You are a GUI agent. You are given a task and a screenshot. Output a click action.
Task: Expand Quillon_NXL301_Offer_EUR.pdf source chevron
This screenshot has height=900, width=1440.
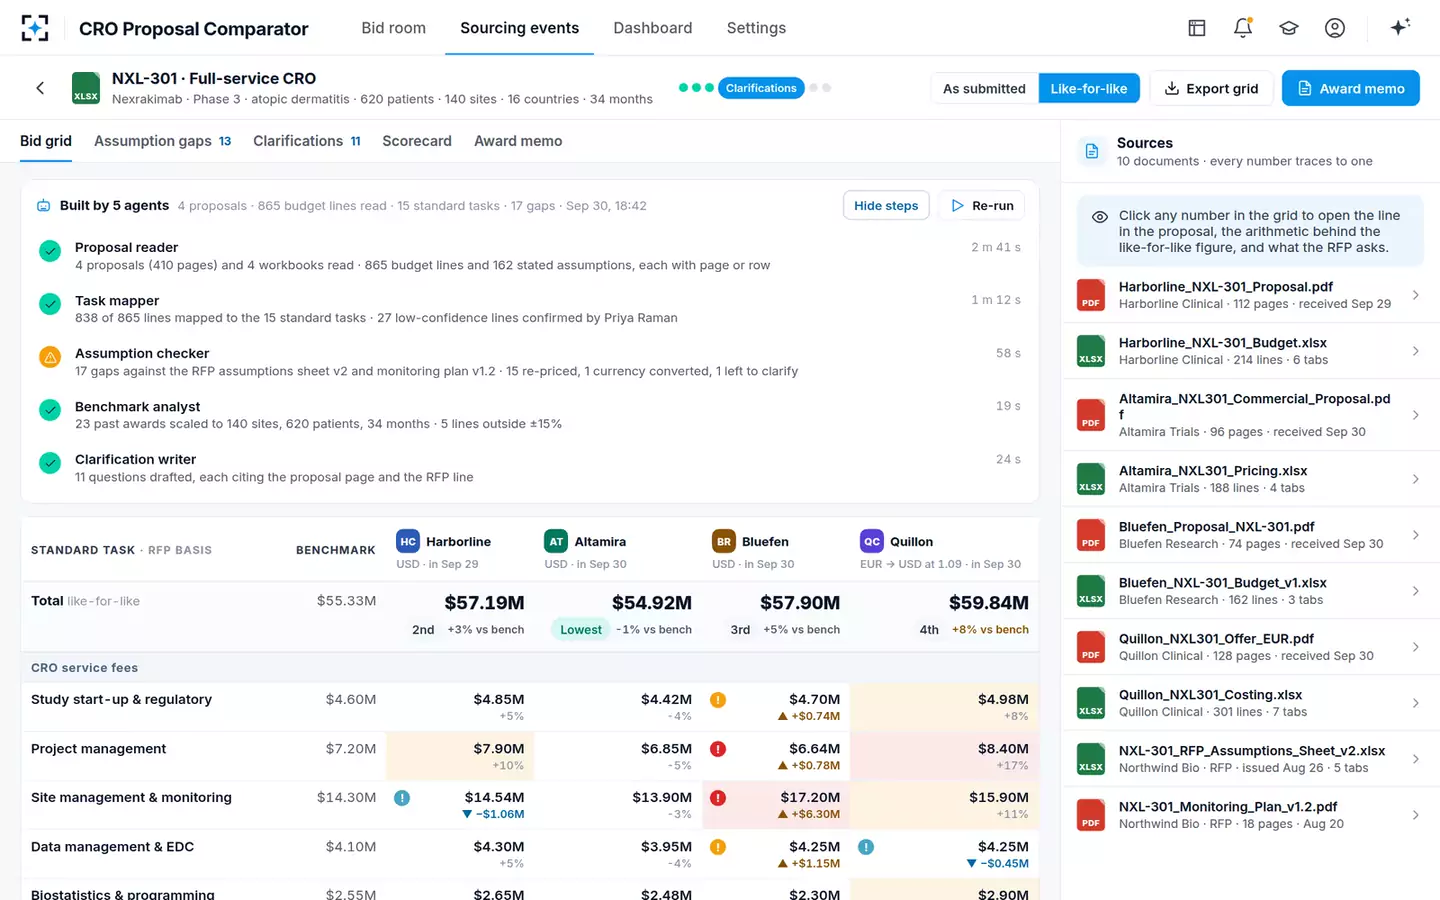pyautogui.click(x=1416, y=647)
